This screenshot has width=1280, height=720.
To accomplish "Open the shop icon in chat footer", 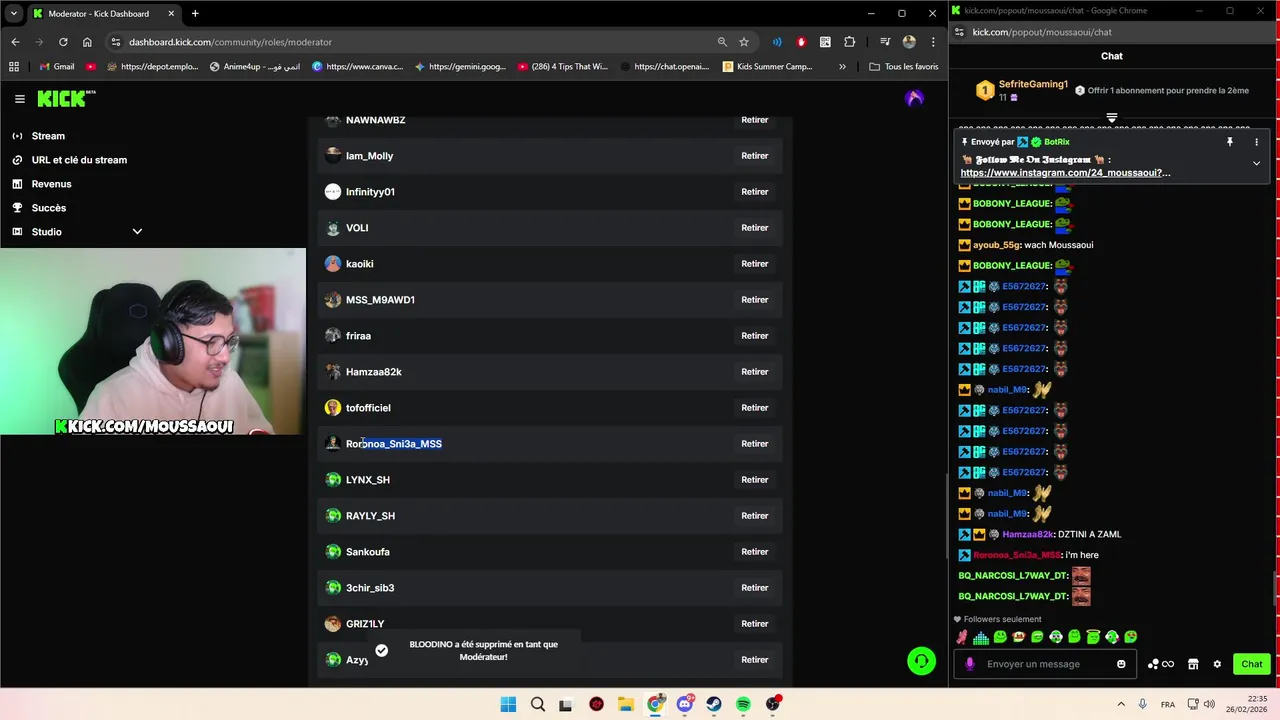I will click(x=1193, y=664).
